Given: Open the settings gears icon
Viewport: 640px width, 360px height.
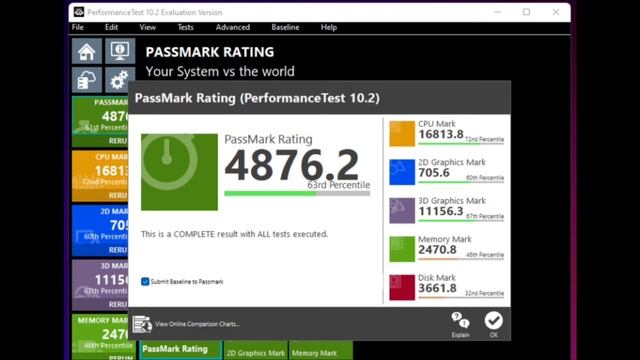Looking at the screenshot, I should [x=120, y=80].
